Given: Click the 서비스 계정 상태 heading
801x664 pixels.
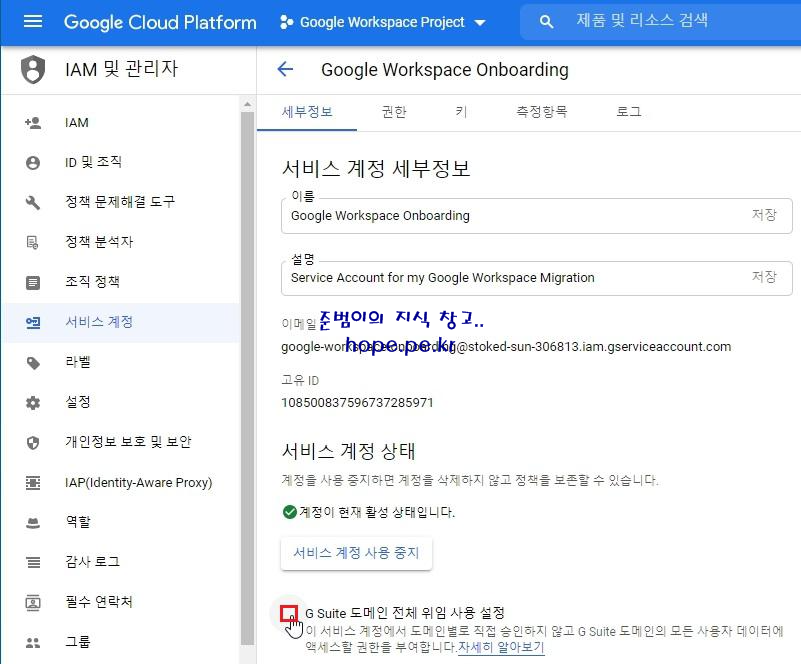Looking at the screenshot, I should tap(348, 452).
